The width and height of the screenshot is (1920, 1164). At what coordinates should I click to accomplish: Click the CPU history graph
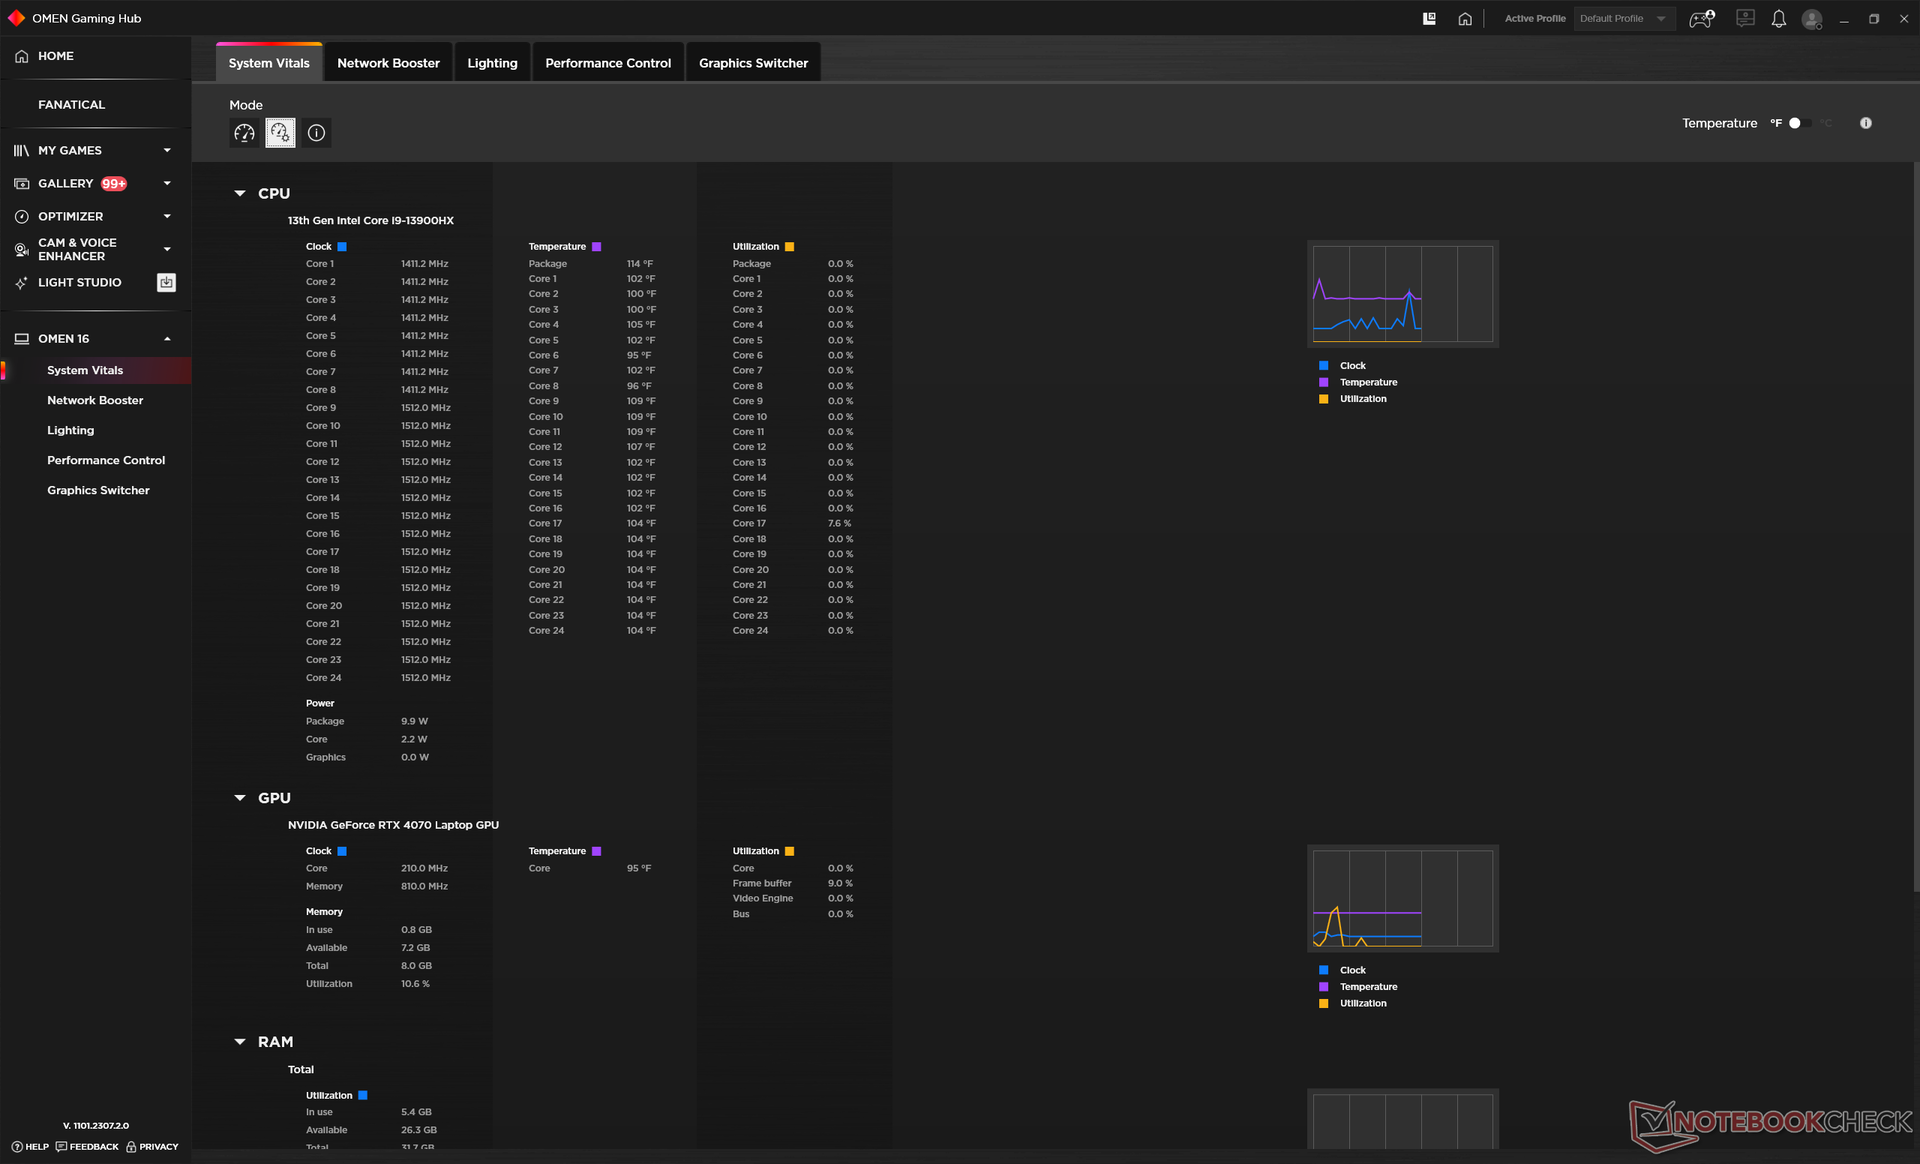point(1402,294)
